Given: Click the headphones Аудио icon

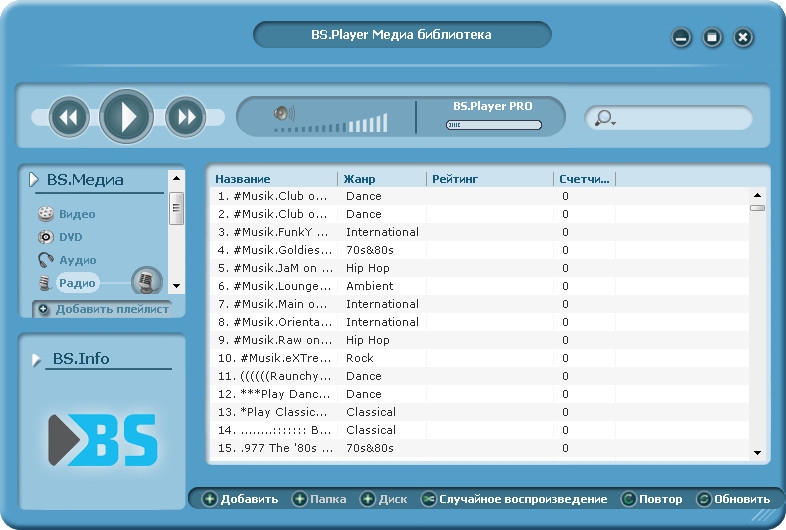Looking at the screenshot, I should point(46,260).
